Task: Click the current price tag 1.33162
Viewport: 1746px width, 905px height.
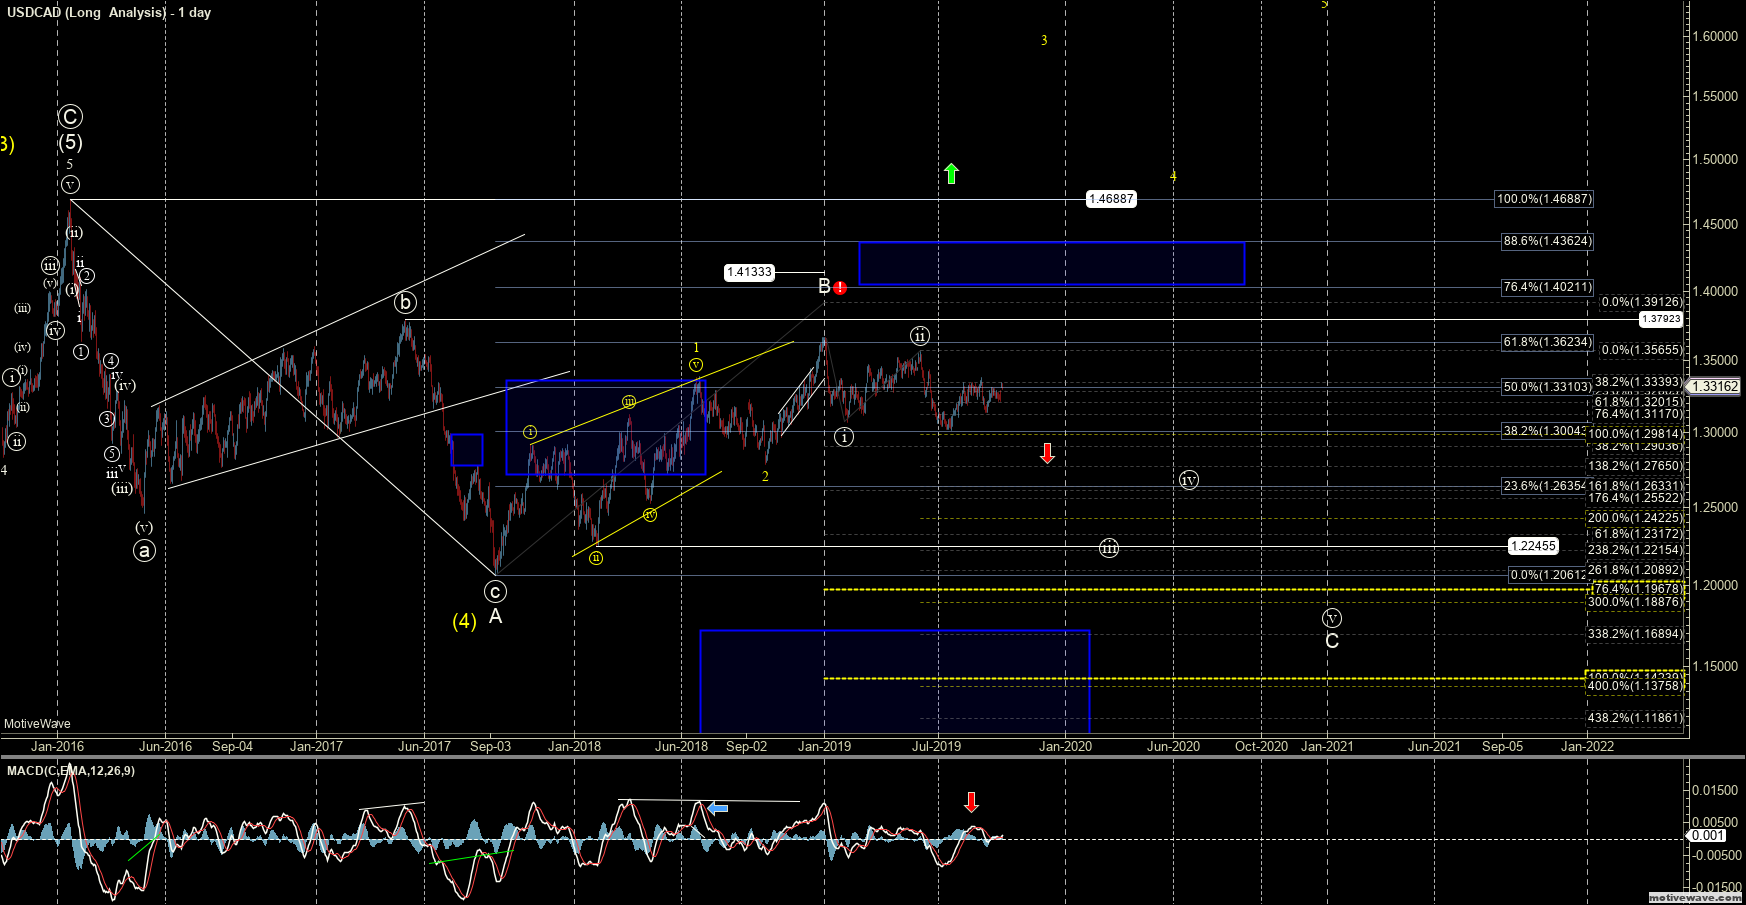Action: click(1714, 387)
